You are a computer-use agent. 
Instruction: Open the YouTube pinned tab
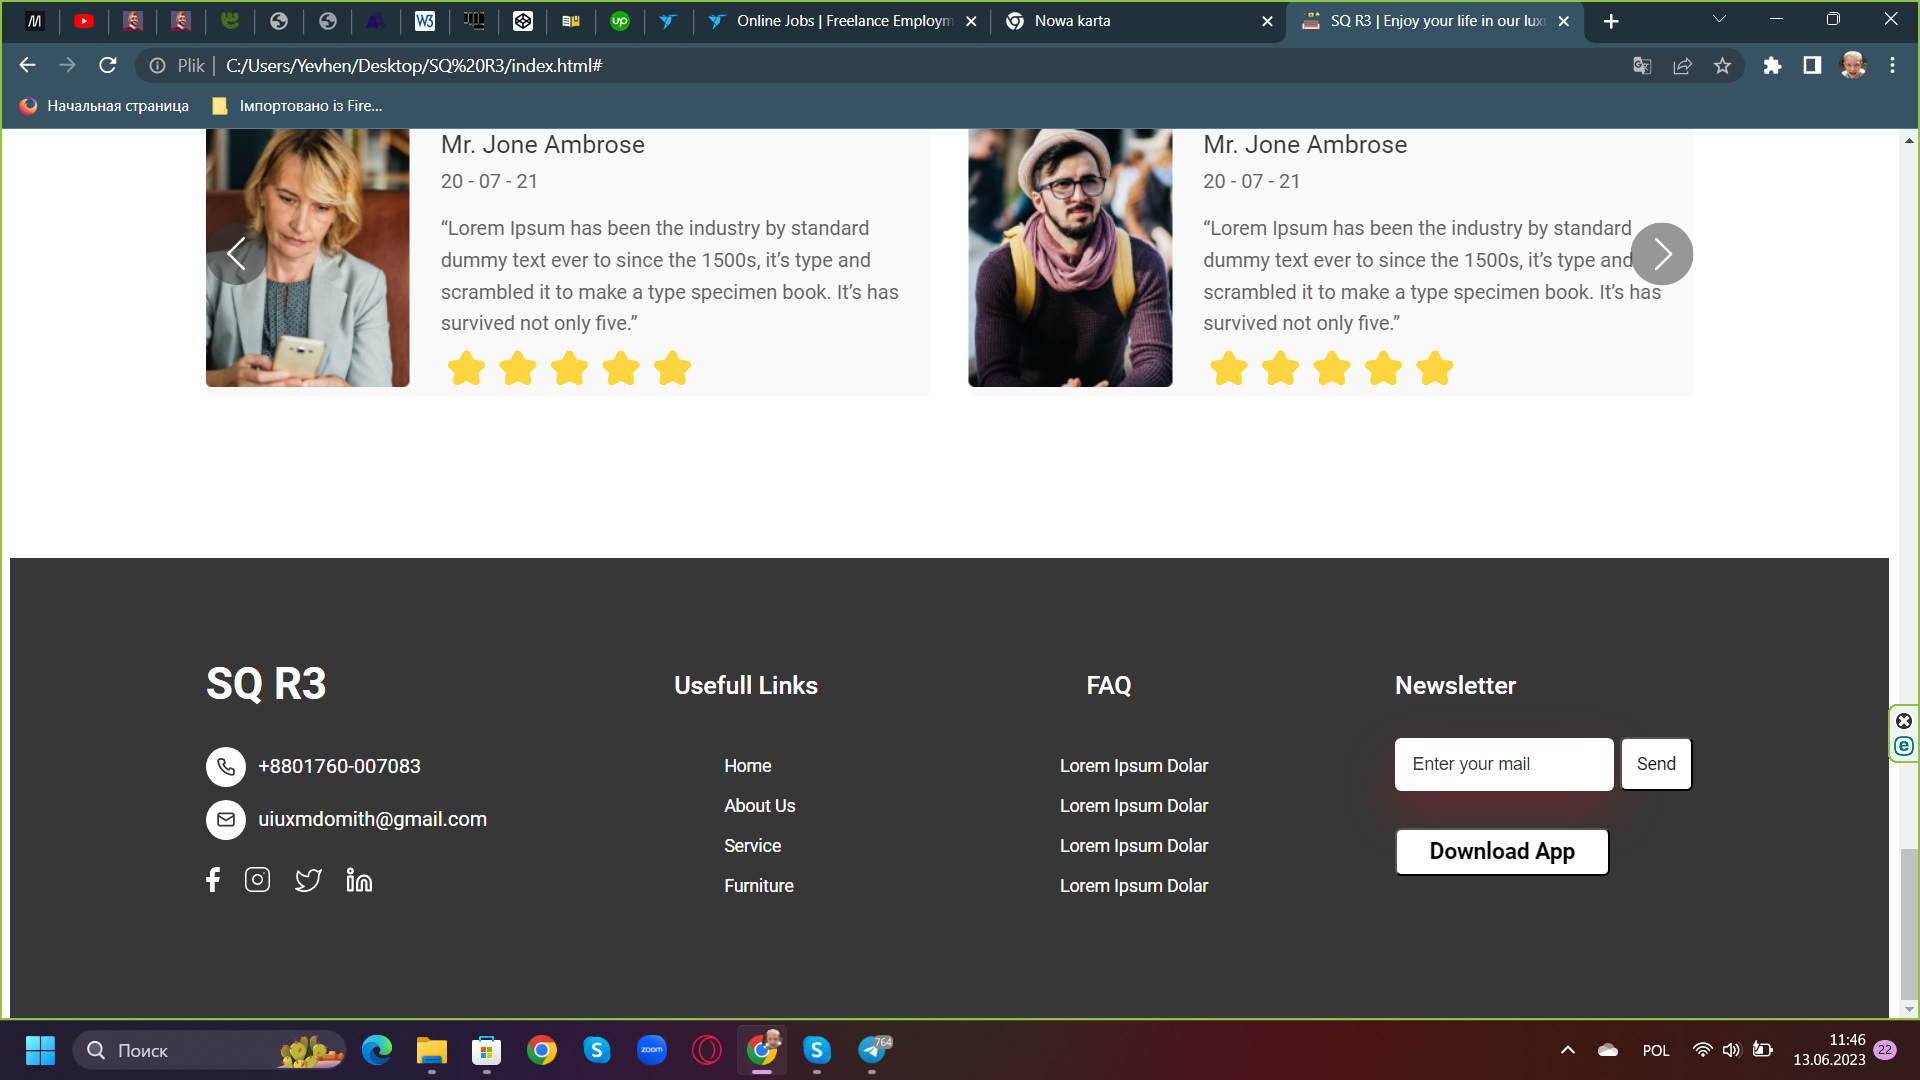tap(84, 21)
